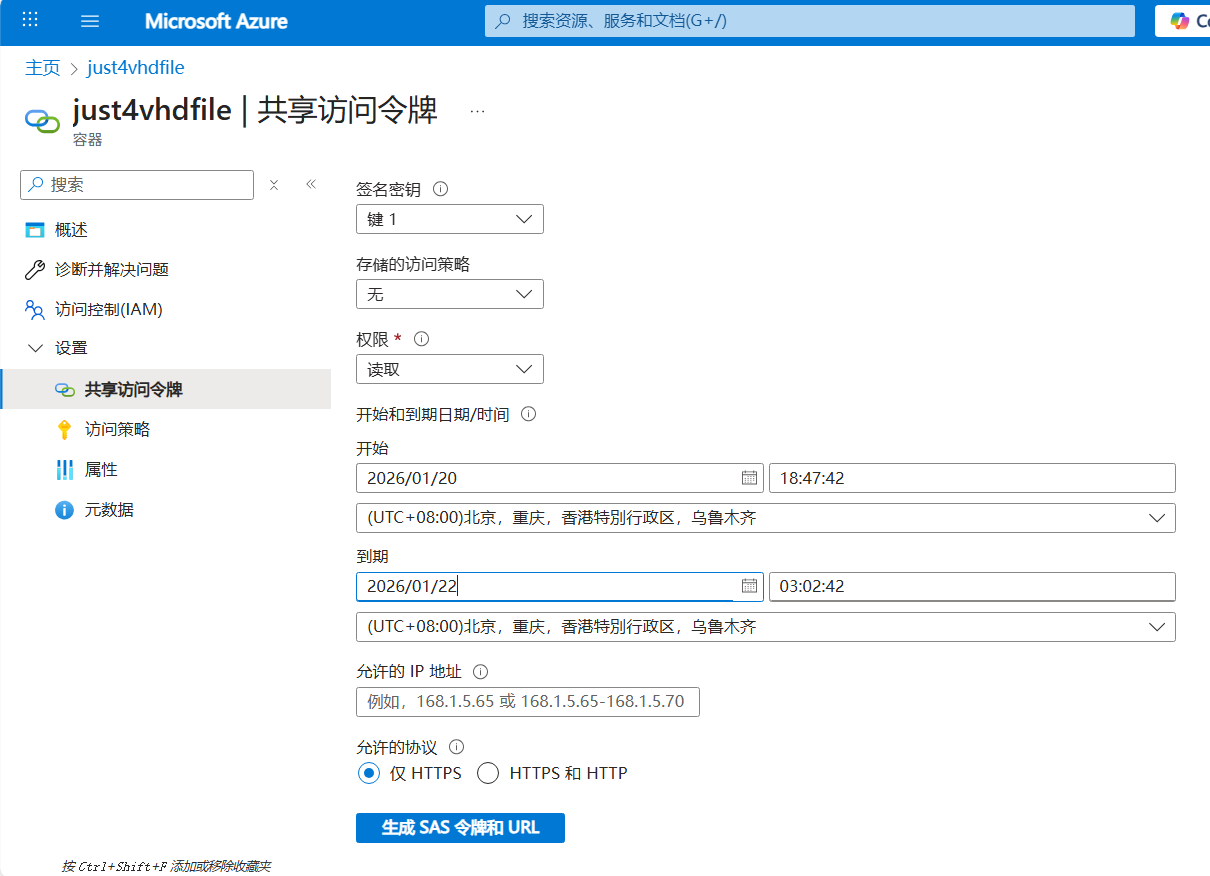Viewport: 1210px width, 876px height.
Task: Select the HTTPS 和 HTTP radio option
Action: [x=488, y=773]
